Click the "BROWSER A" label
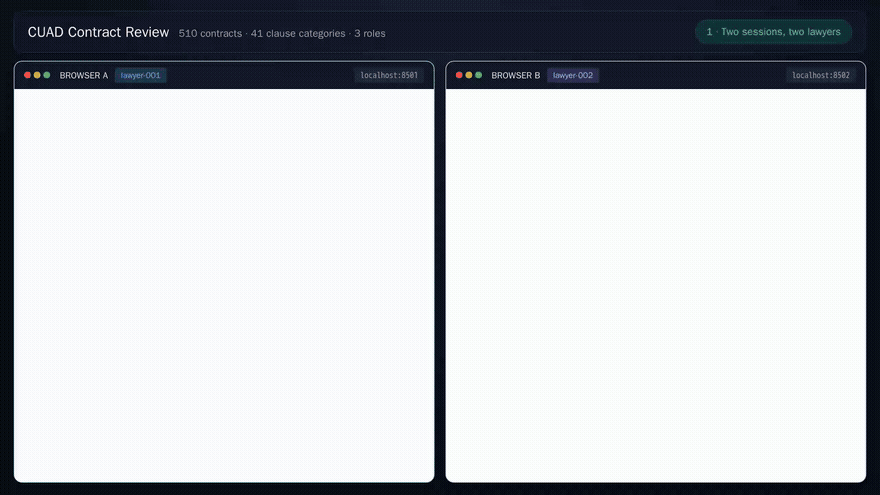The image size is (880, 495). (84, 75)
